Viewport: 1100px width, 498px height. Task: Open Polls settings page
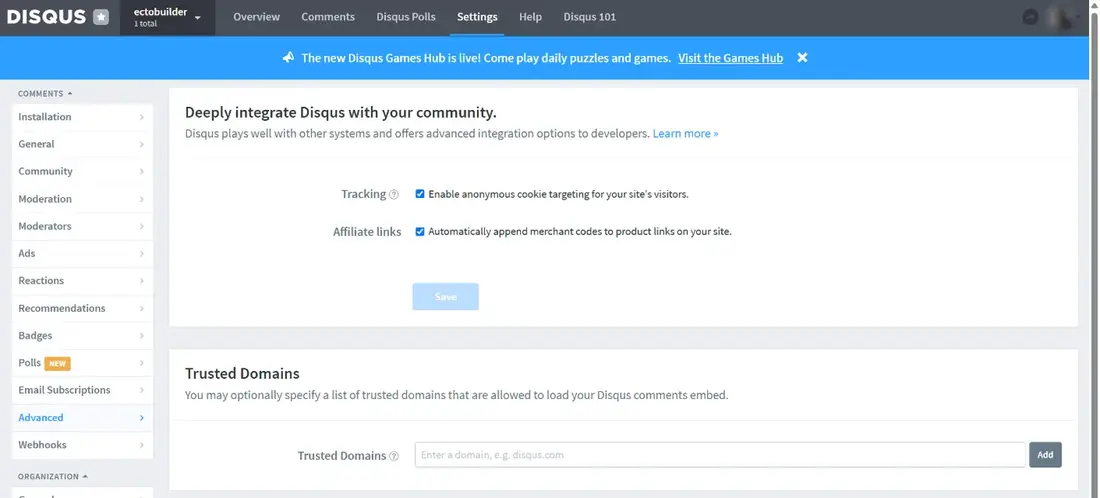coord(82,363)
